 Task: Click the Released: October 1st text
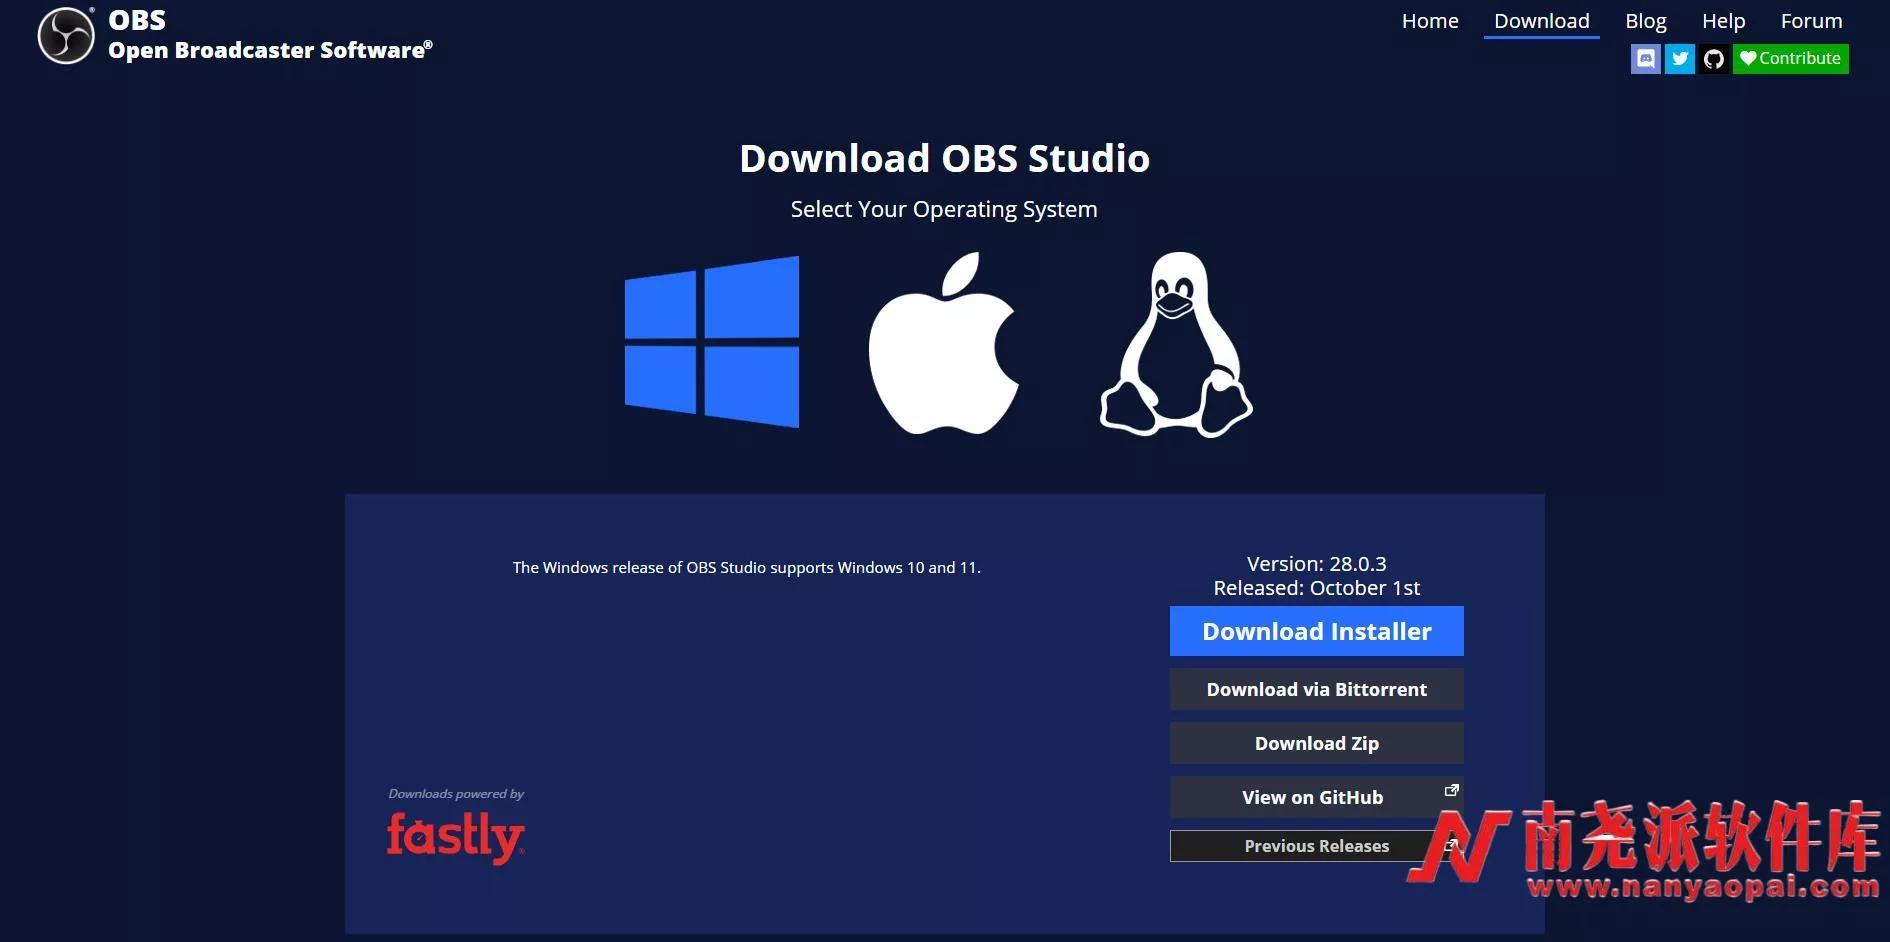pyautogui.click(x=1316, y=588)
